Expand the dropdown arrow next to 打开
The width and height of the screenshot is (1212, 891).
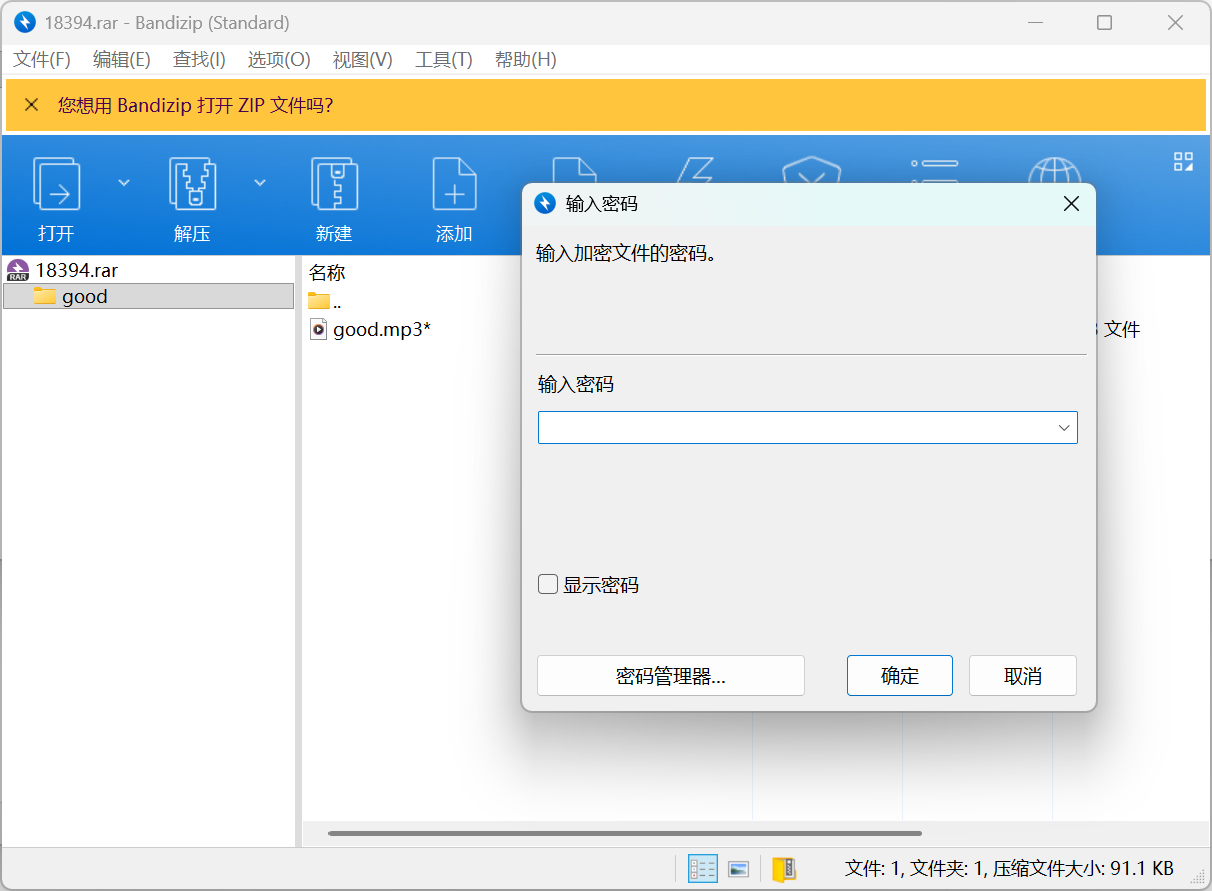click(124, 182)
